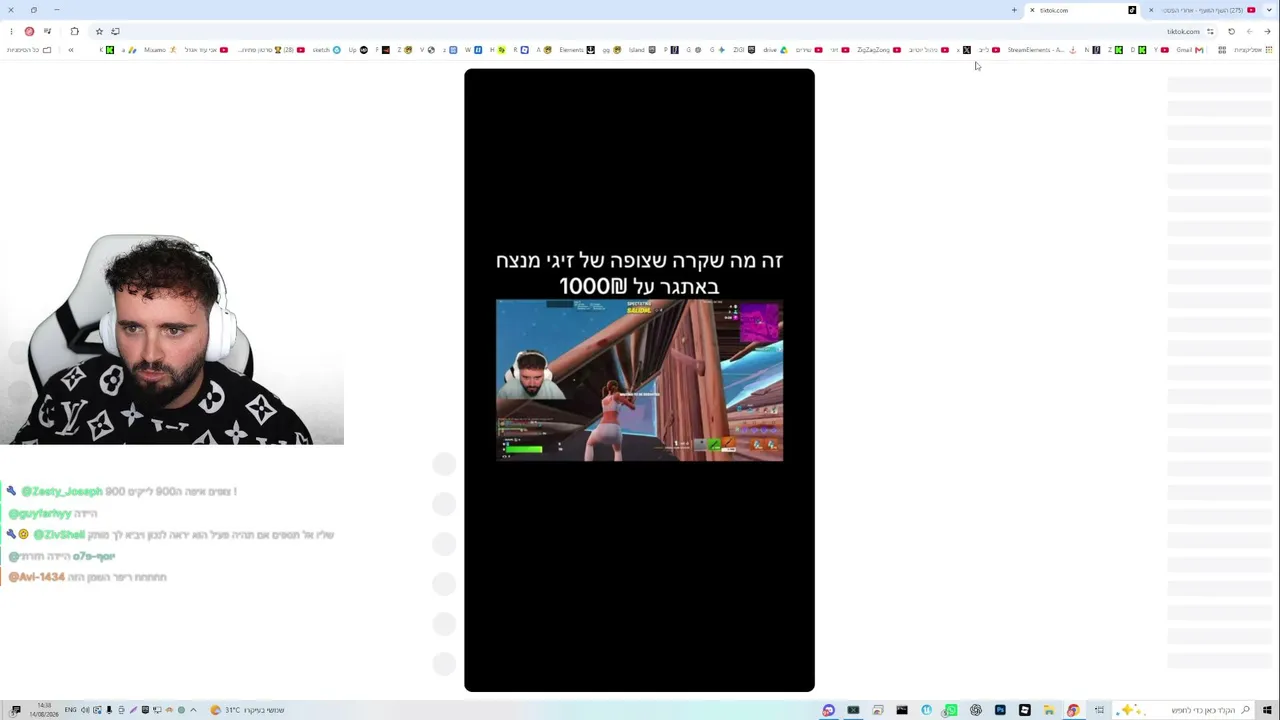The height and width of the screenshot is (720, 1280).
Task: Click the Hebrew caption above the video
Action: click(x=639, y=273)
